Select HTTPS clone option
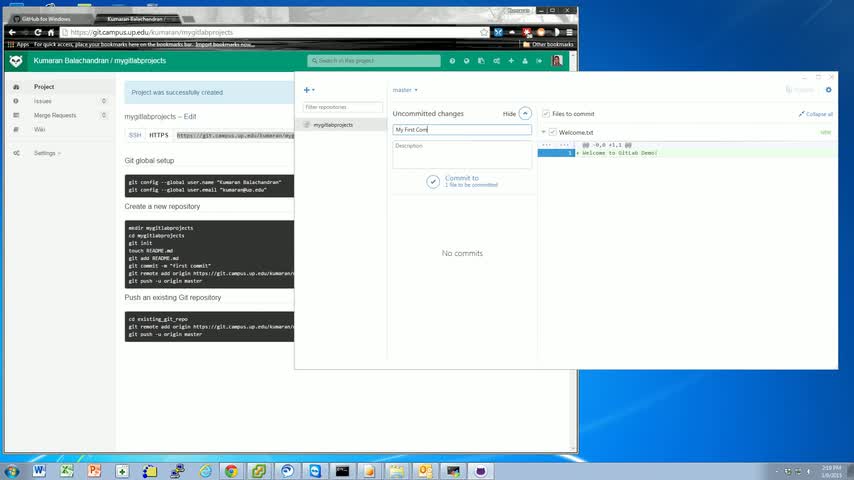 point(159,135)
